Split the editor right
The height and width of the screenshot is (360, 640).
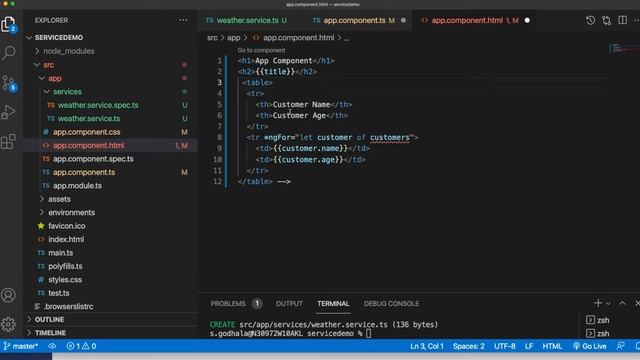click(622, 20)
